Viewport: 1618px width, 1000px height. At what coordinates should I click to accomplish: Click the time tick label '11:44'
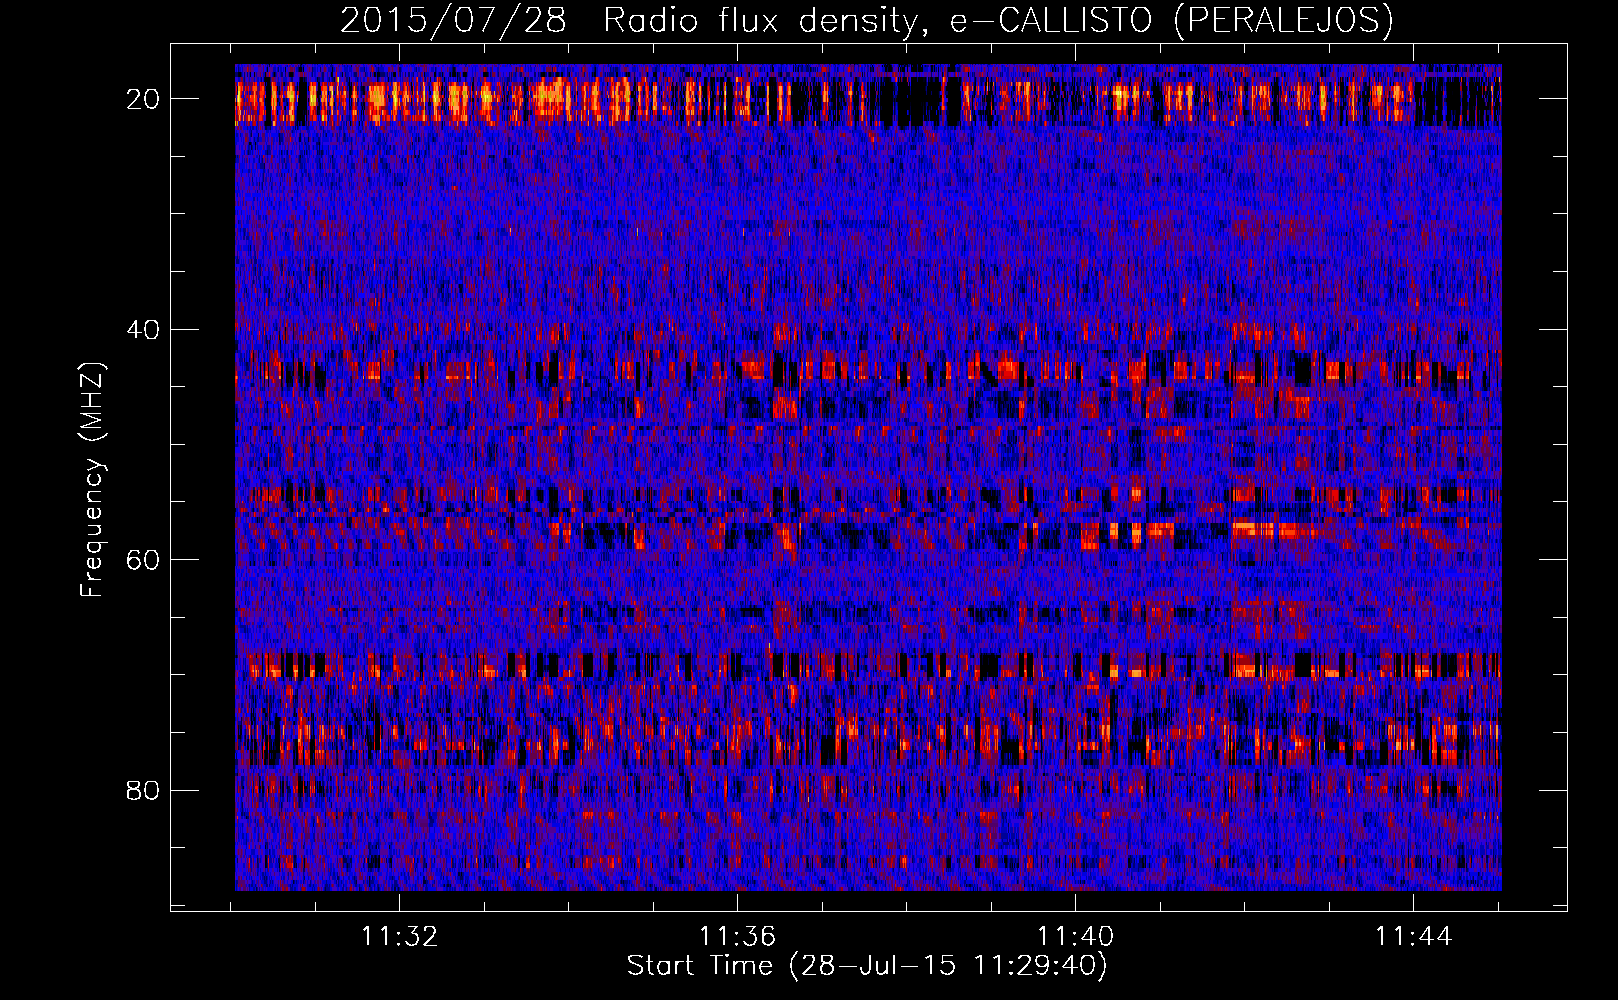1413,936
